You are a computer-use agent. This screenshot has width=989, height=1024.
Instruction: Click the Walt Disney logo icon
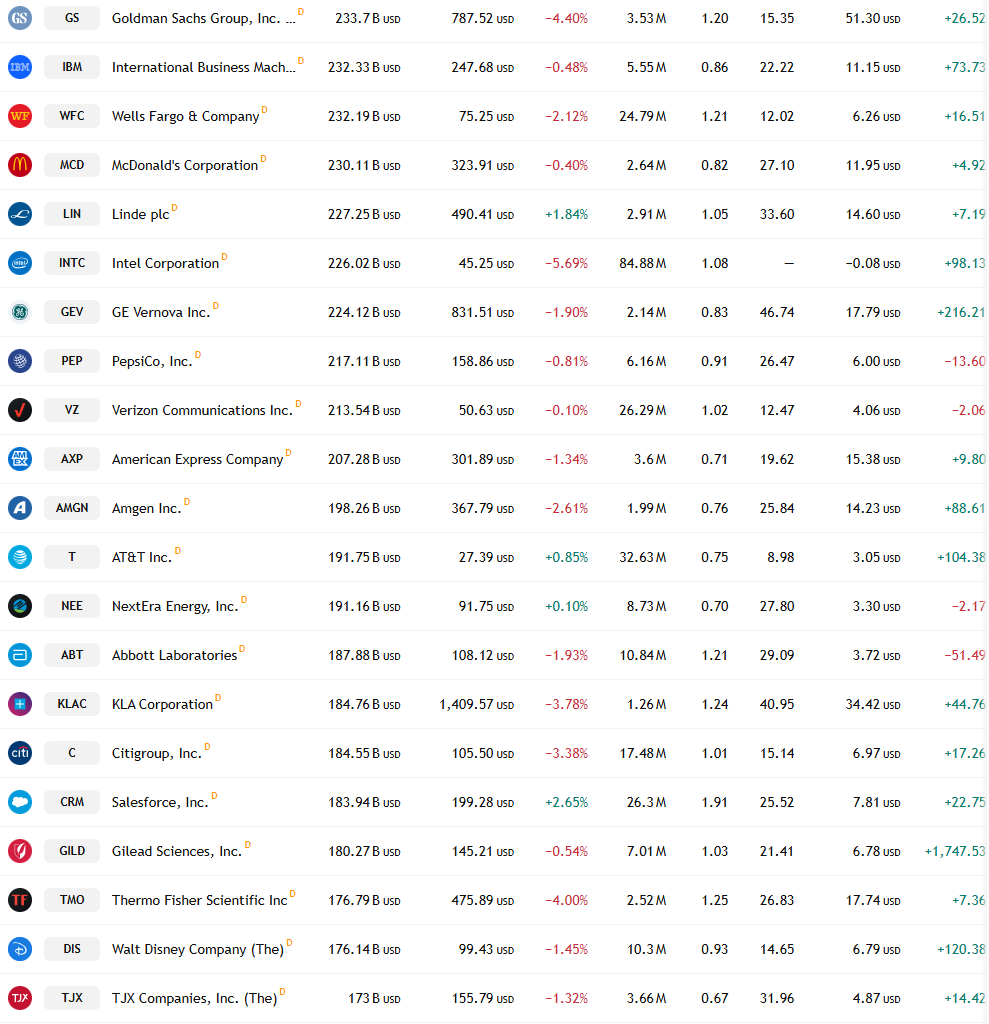[20, 949]
